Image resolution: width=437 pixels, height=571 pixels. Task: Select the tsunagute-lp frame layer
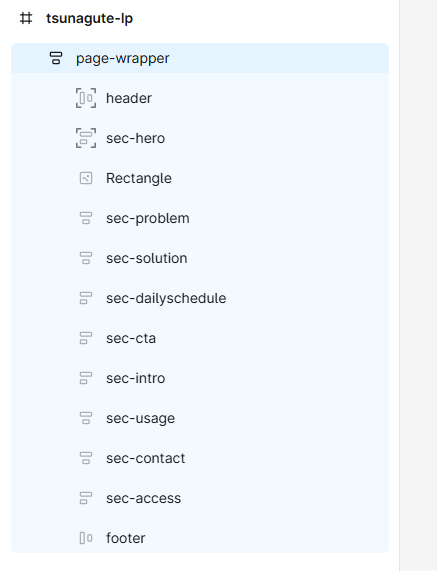[89, 18]
